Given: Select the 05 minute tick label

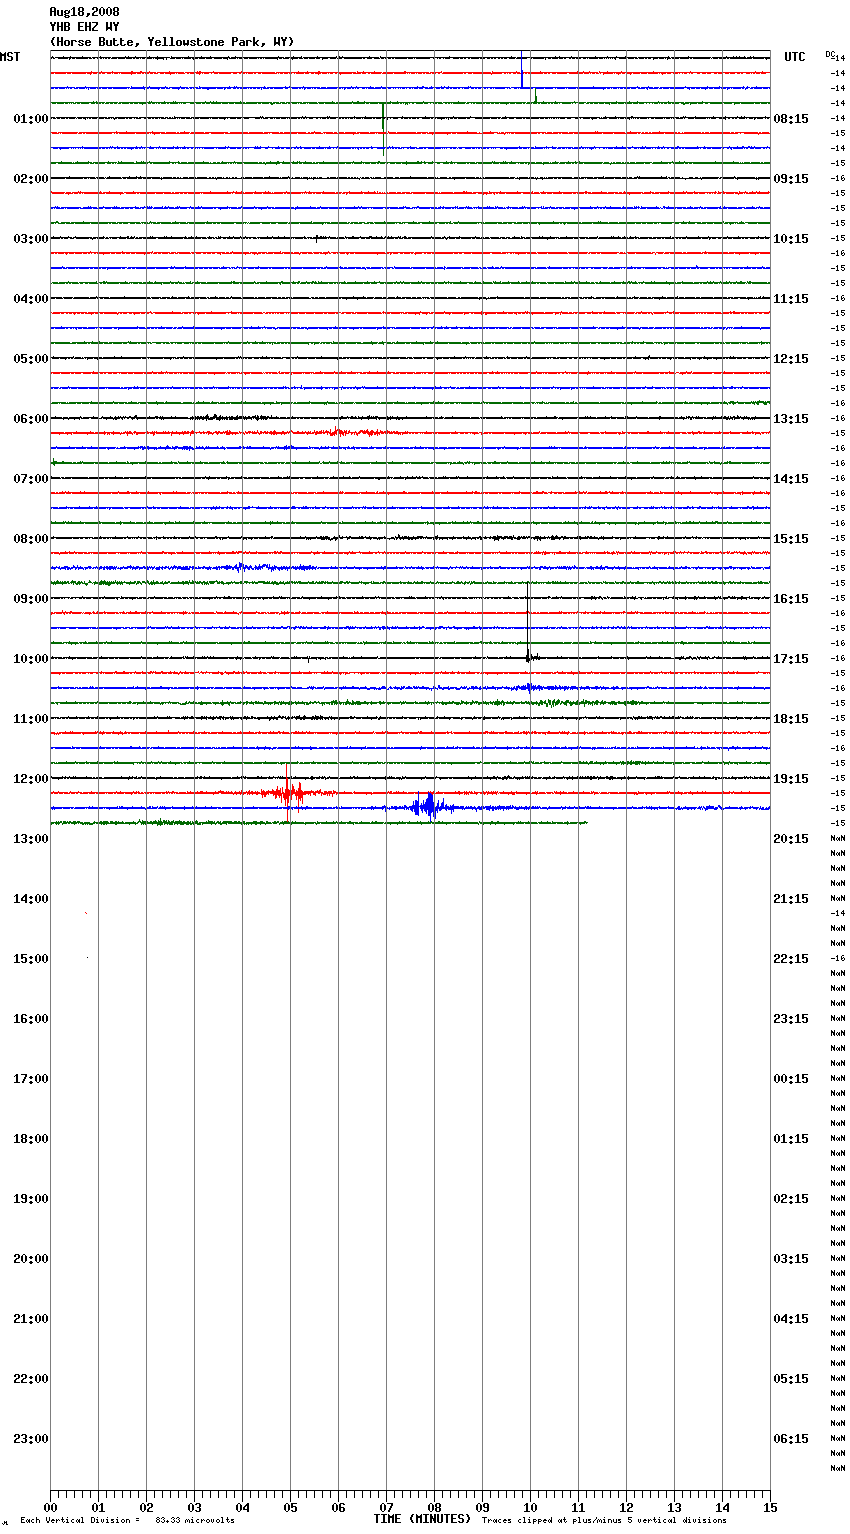Looking at the screenshot, I should coord(290,1507).
